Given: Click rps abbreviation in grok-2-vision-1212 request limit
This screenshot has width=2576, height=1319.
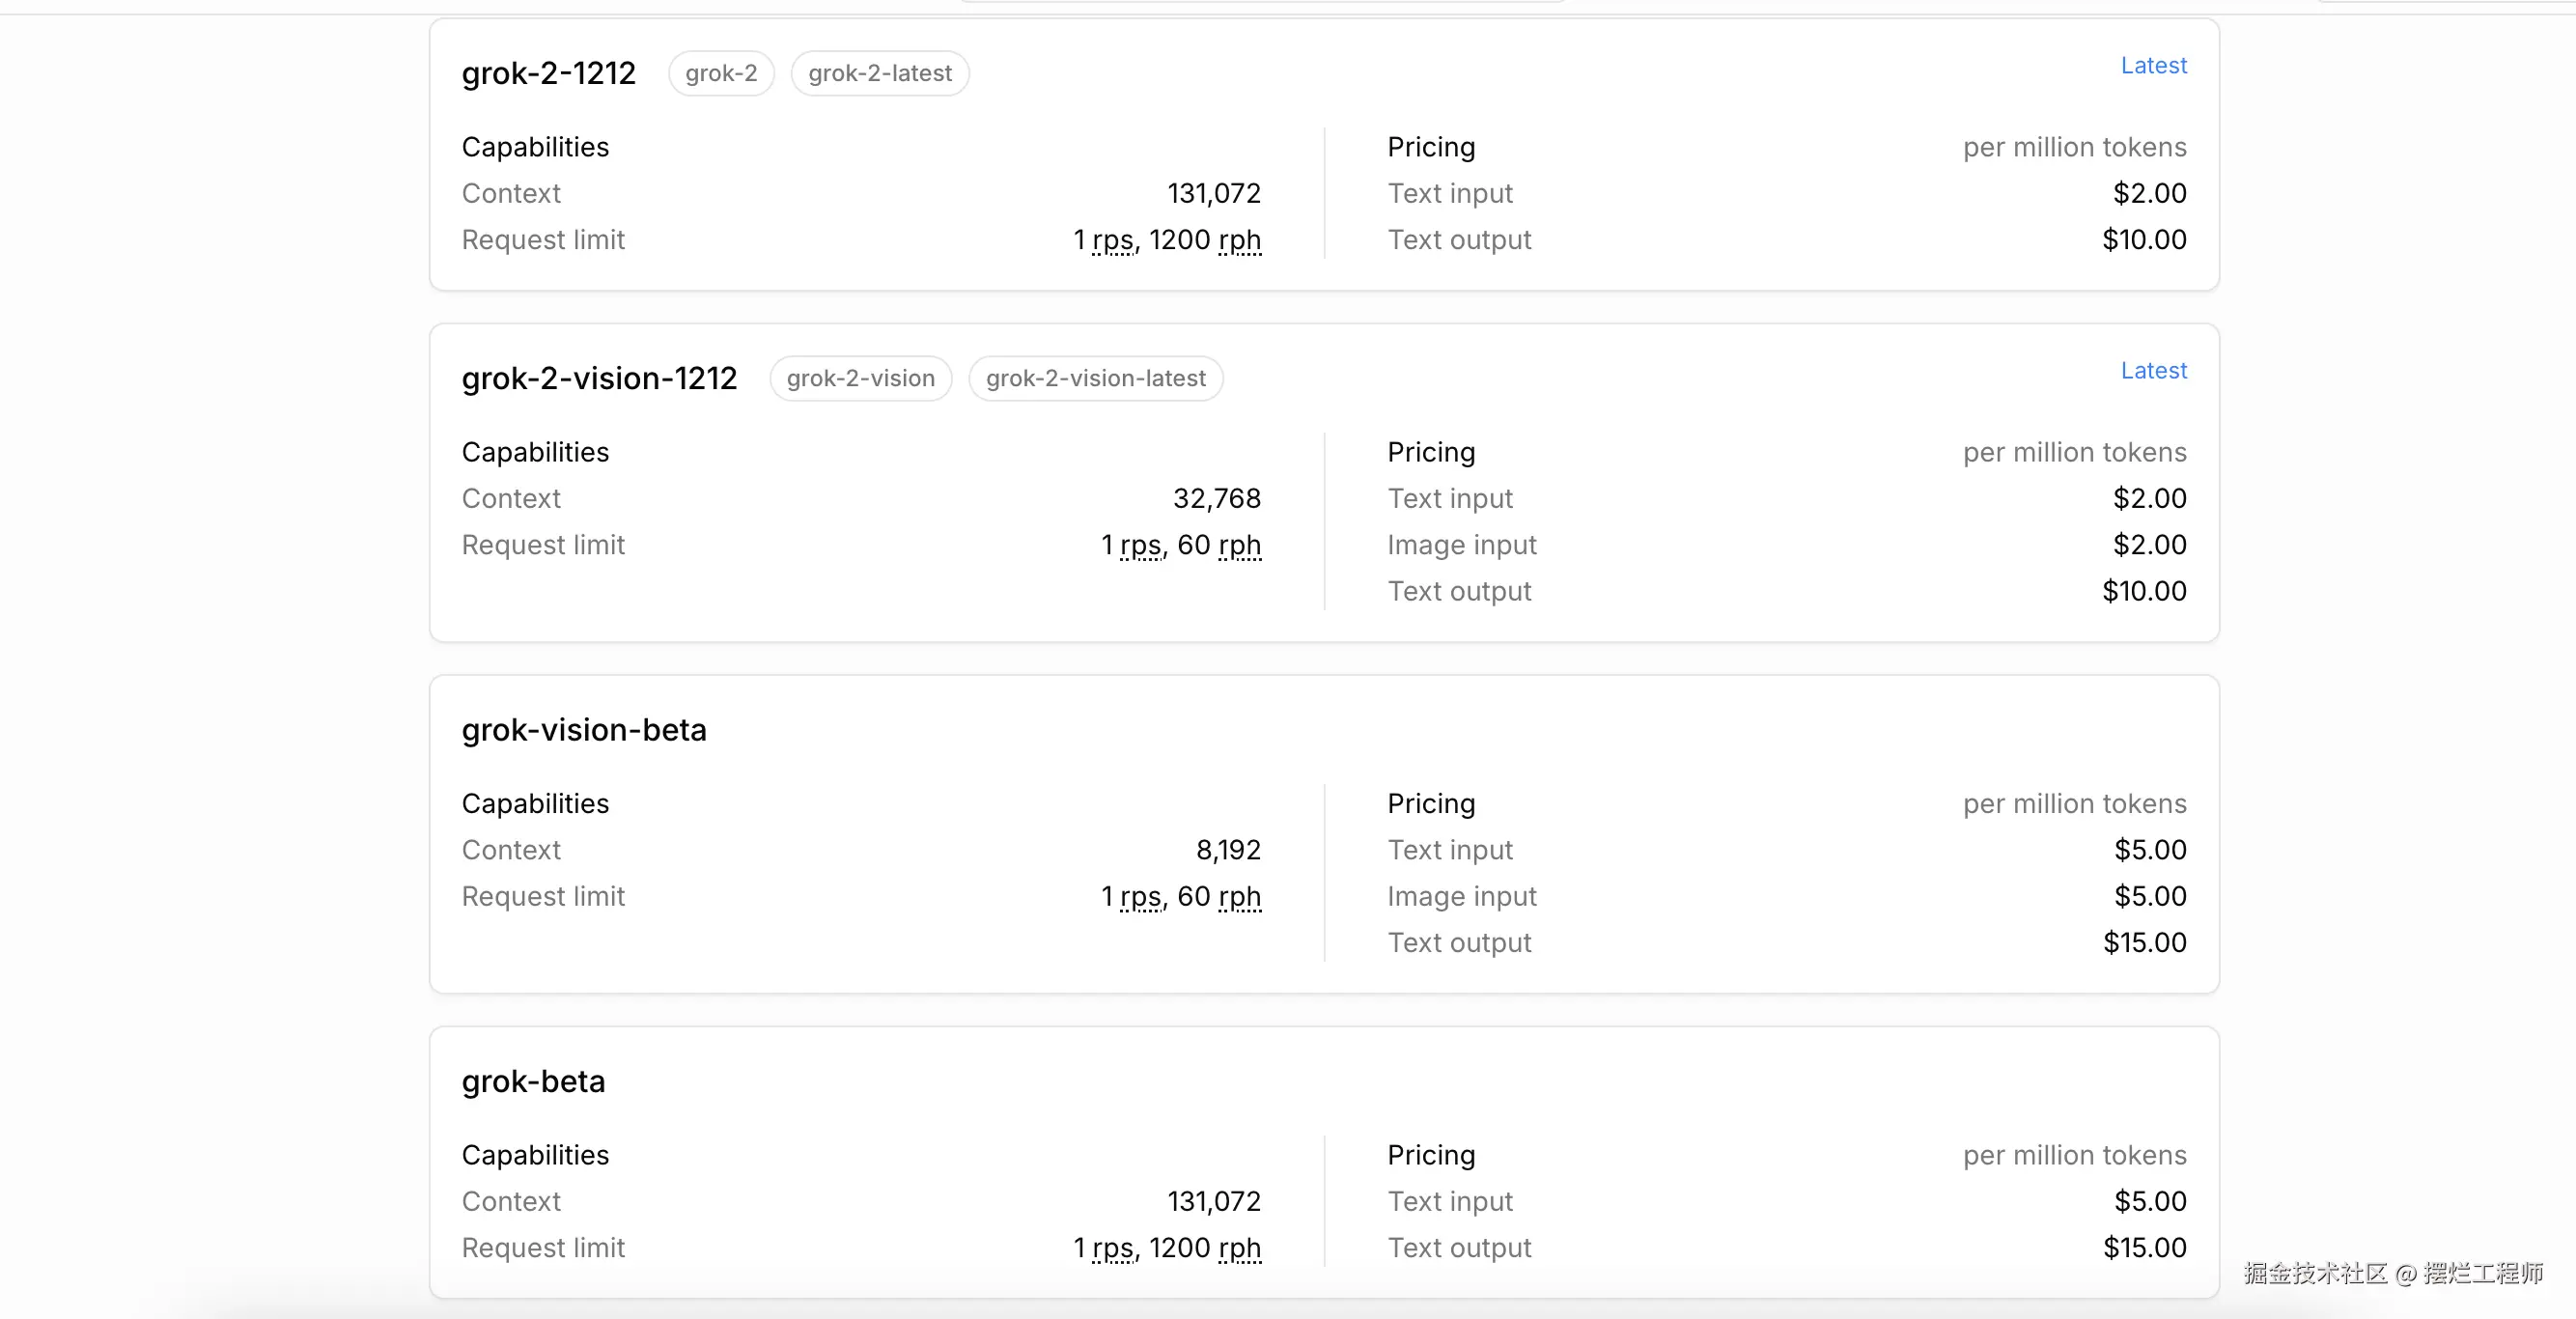Looking at the screenshot, I should coord(1141,546).
